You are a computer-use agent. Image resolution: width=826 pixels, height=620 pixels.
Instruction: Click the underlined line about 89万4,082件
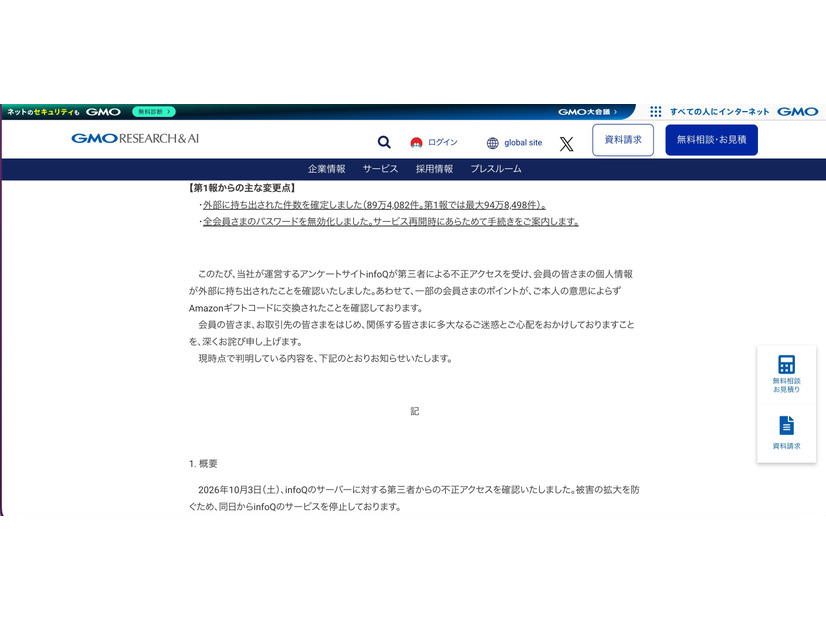(x=374, y=205)
